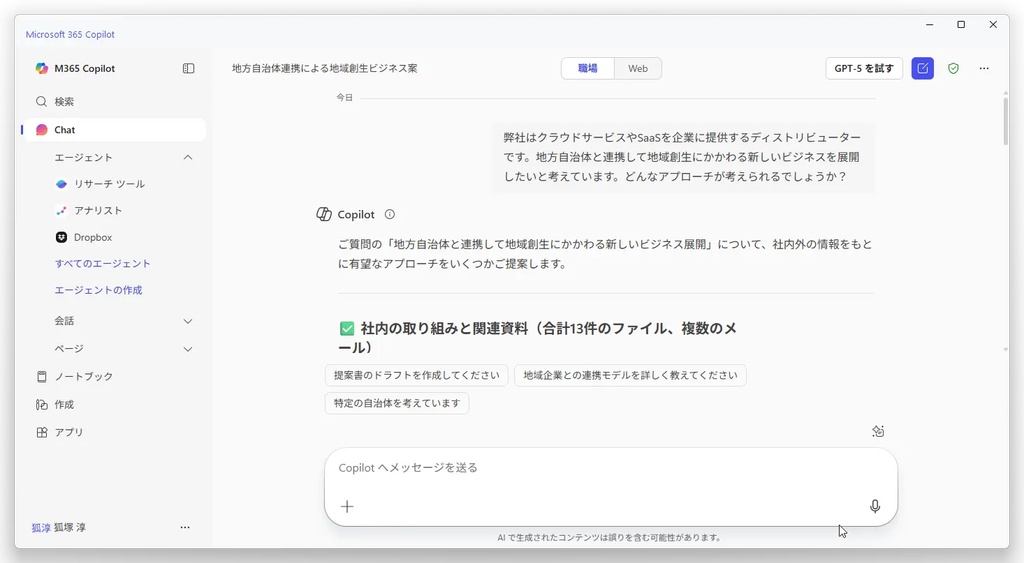This screenshot has height=563, width=1024.
Task: Click the chat title 地方自治体連携による地域創生ビジネス案
Action: coord(325,69)
